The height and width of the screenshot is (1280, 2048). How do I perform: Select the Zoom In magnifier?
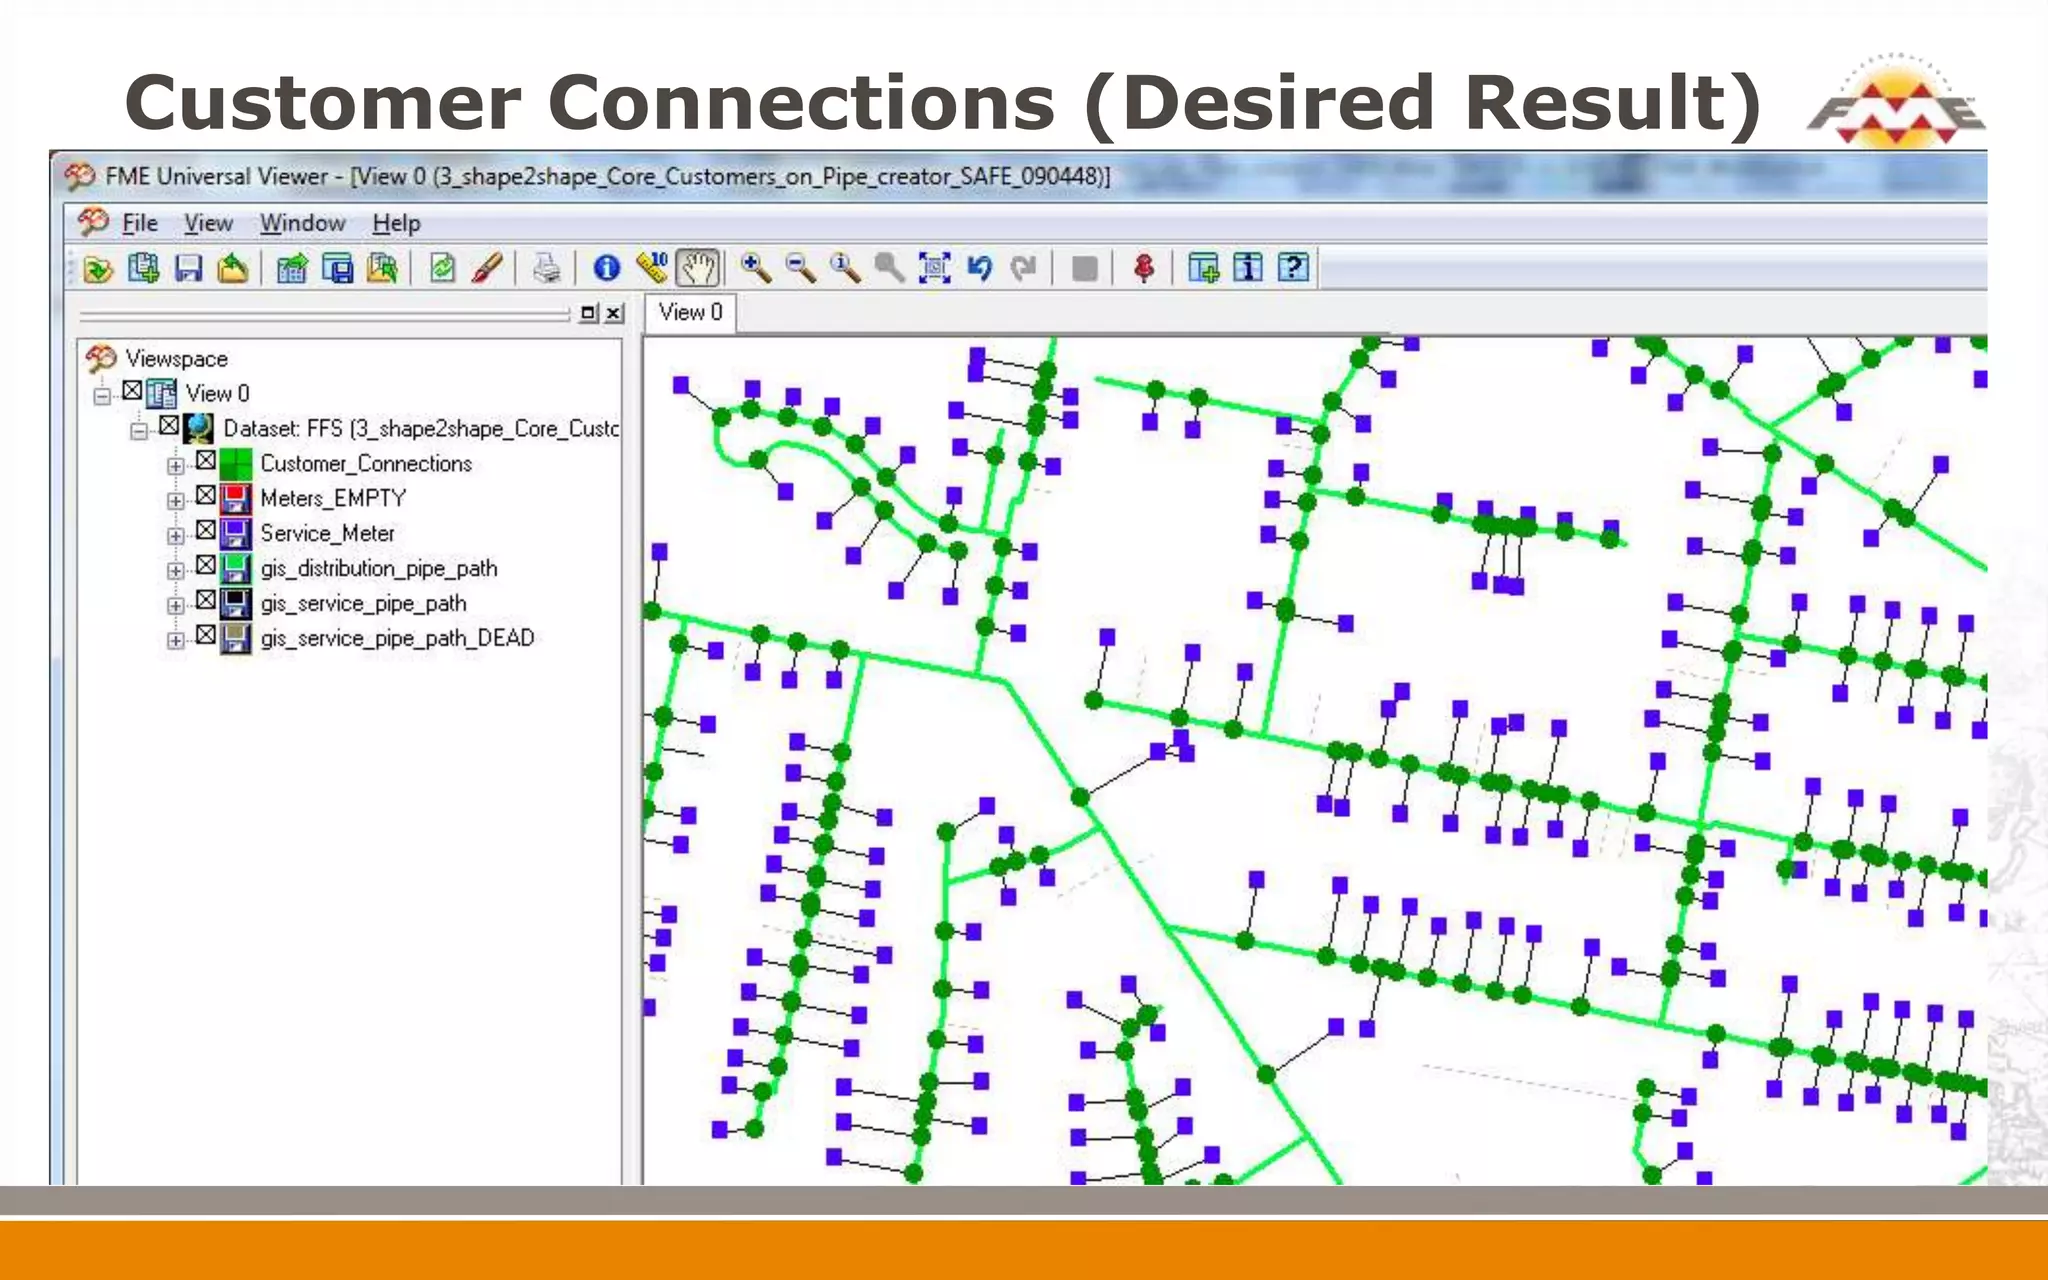[755, 268]
